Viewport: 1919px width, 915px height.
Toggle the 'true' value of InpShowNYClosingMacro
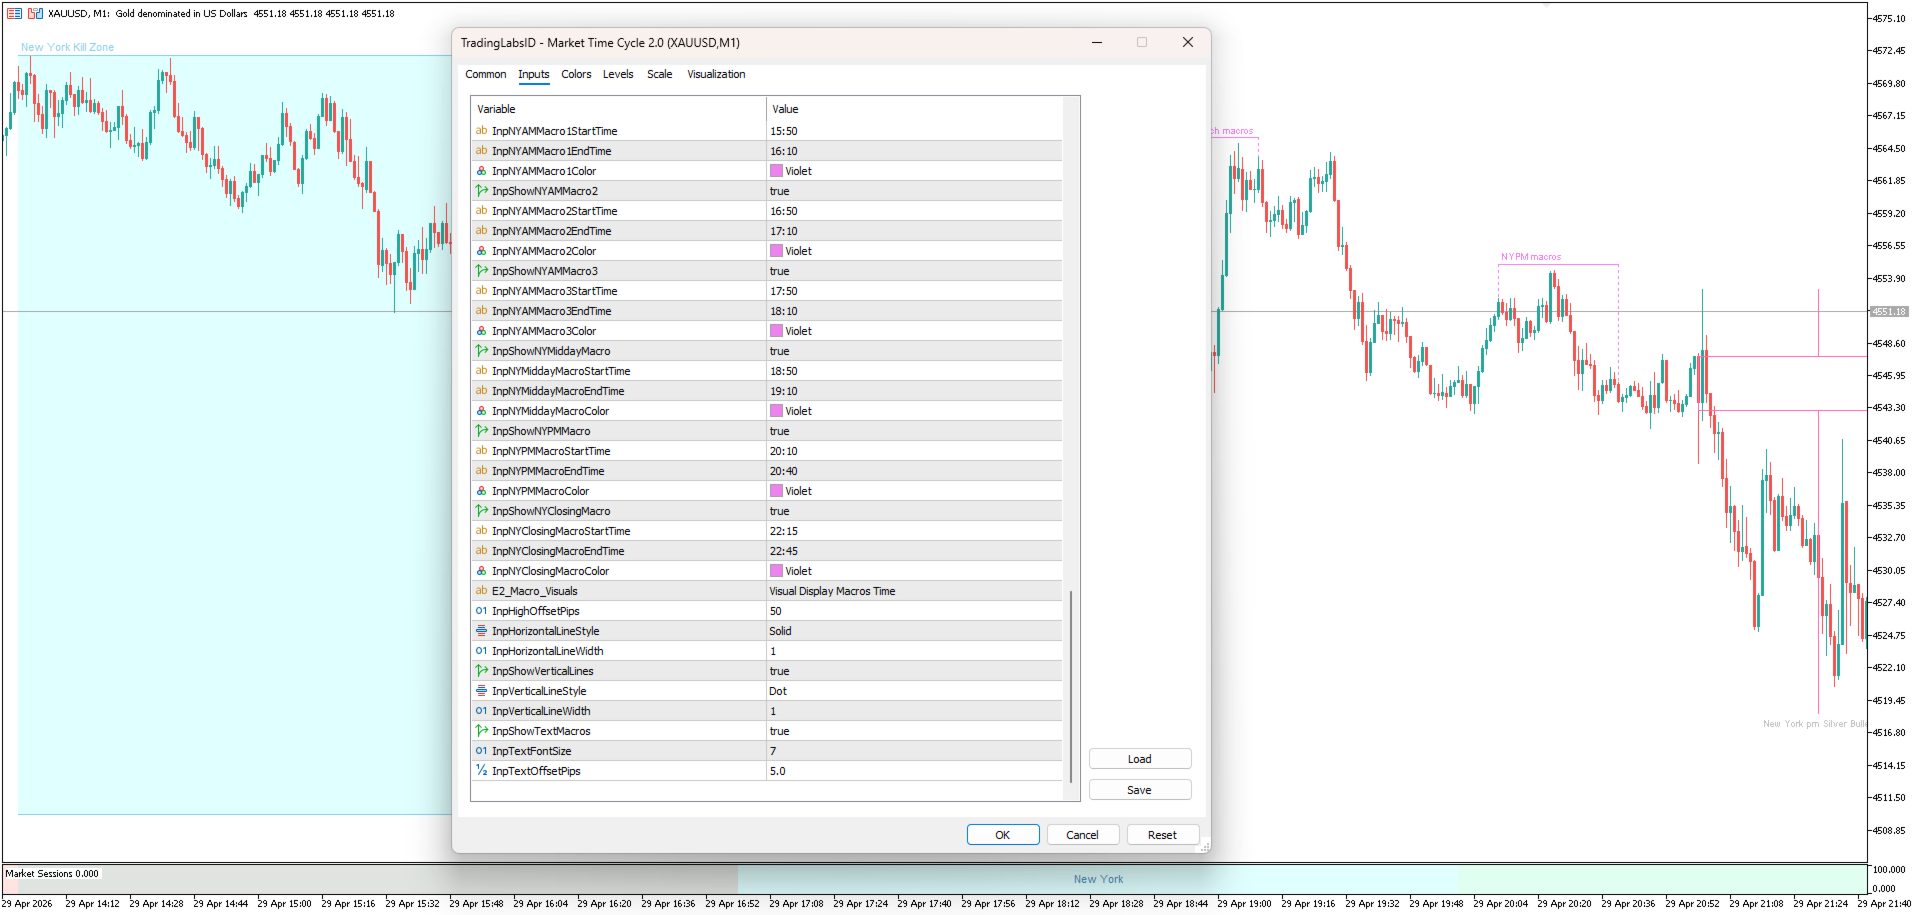[x=779, y=511]
